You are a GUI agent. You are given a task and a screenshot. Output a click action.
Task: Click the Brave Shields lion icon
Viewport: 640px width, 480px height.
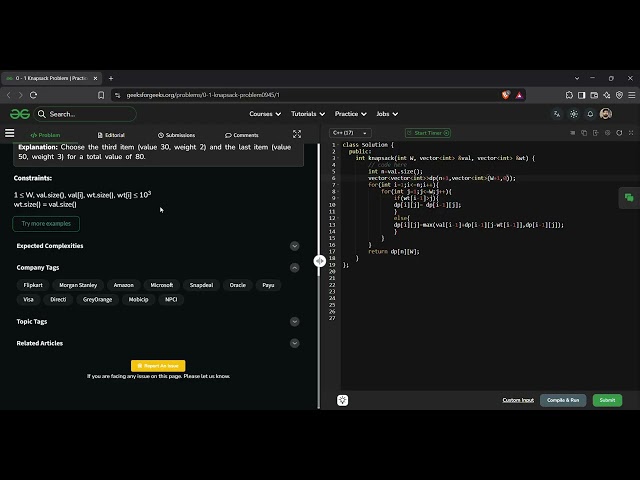coord(506,95)
